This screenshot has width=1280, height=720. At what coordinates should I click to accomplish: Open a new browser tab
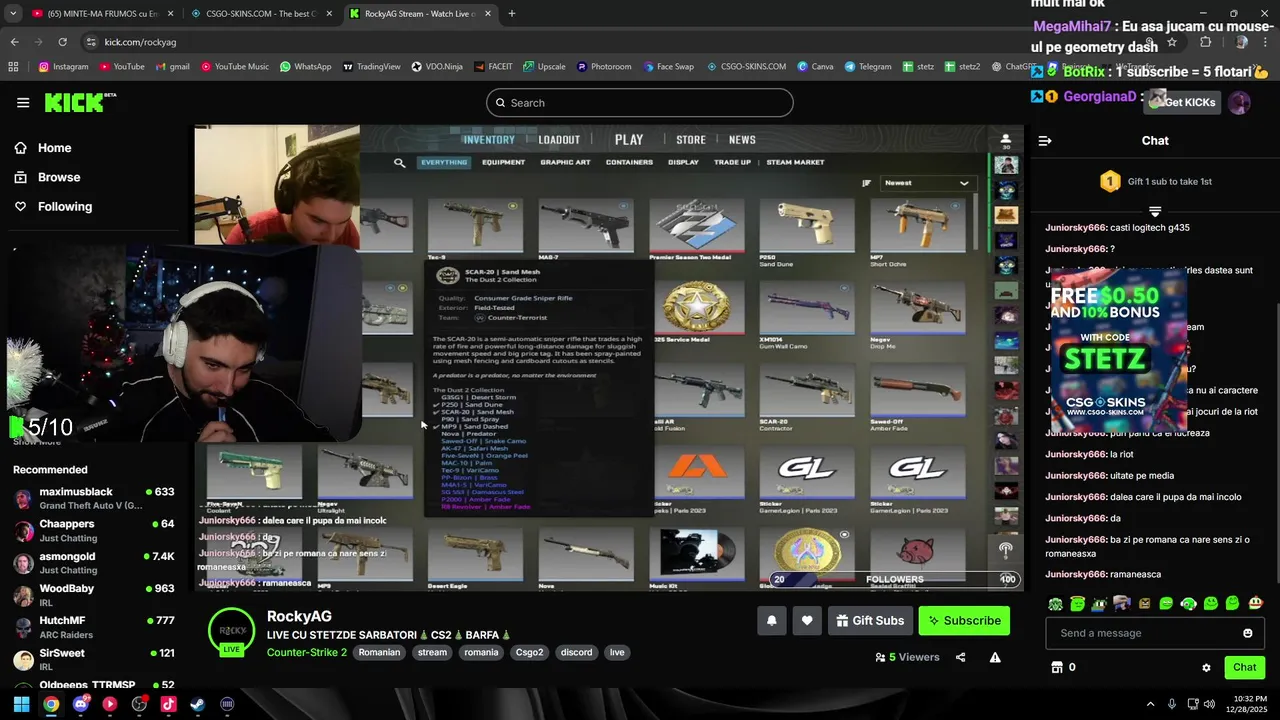(512, 14)
